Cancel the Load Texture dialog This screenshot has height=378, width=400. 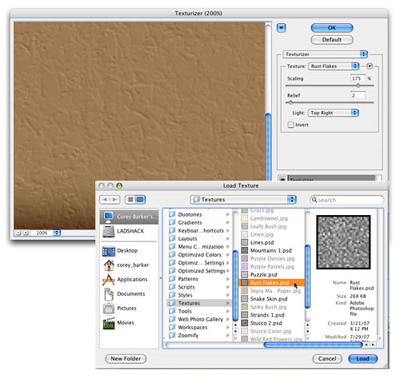tap(327, 359)
